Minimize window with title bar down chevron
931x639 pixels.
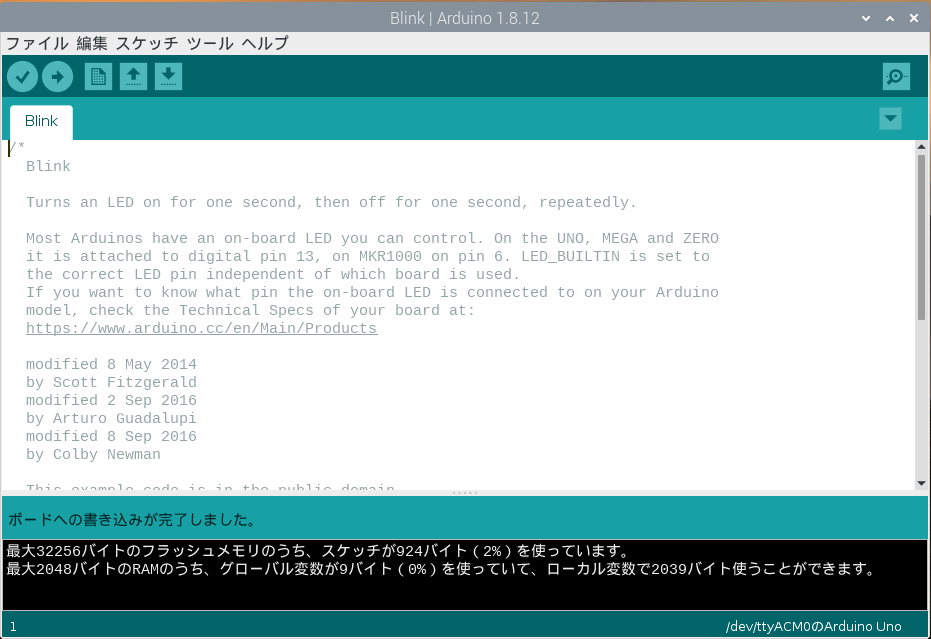866,18
